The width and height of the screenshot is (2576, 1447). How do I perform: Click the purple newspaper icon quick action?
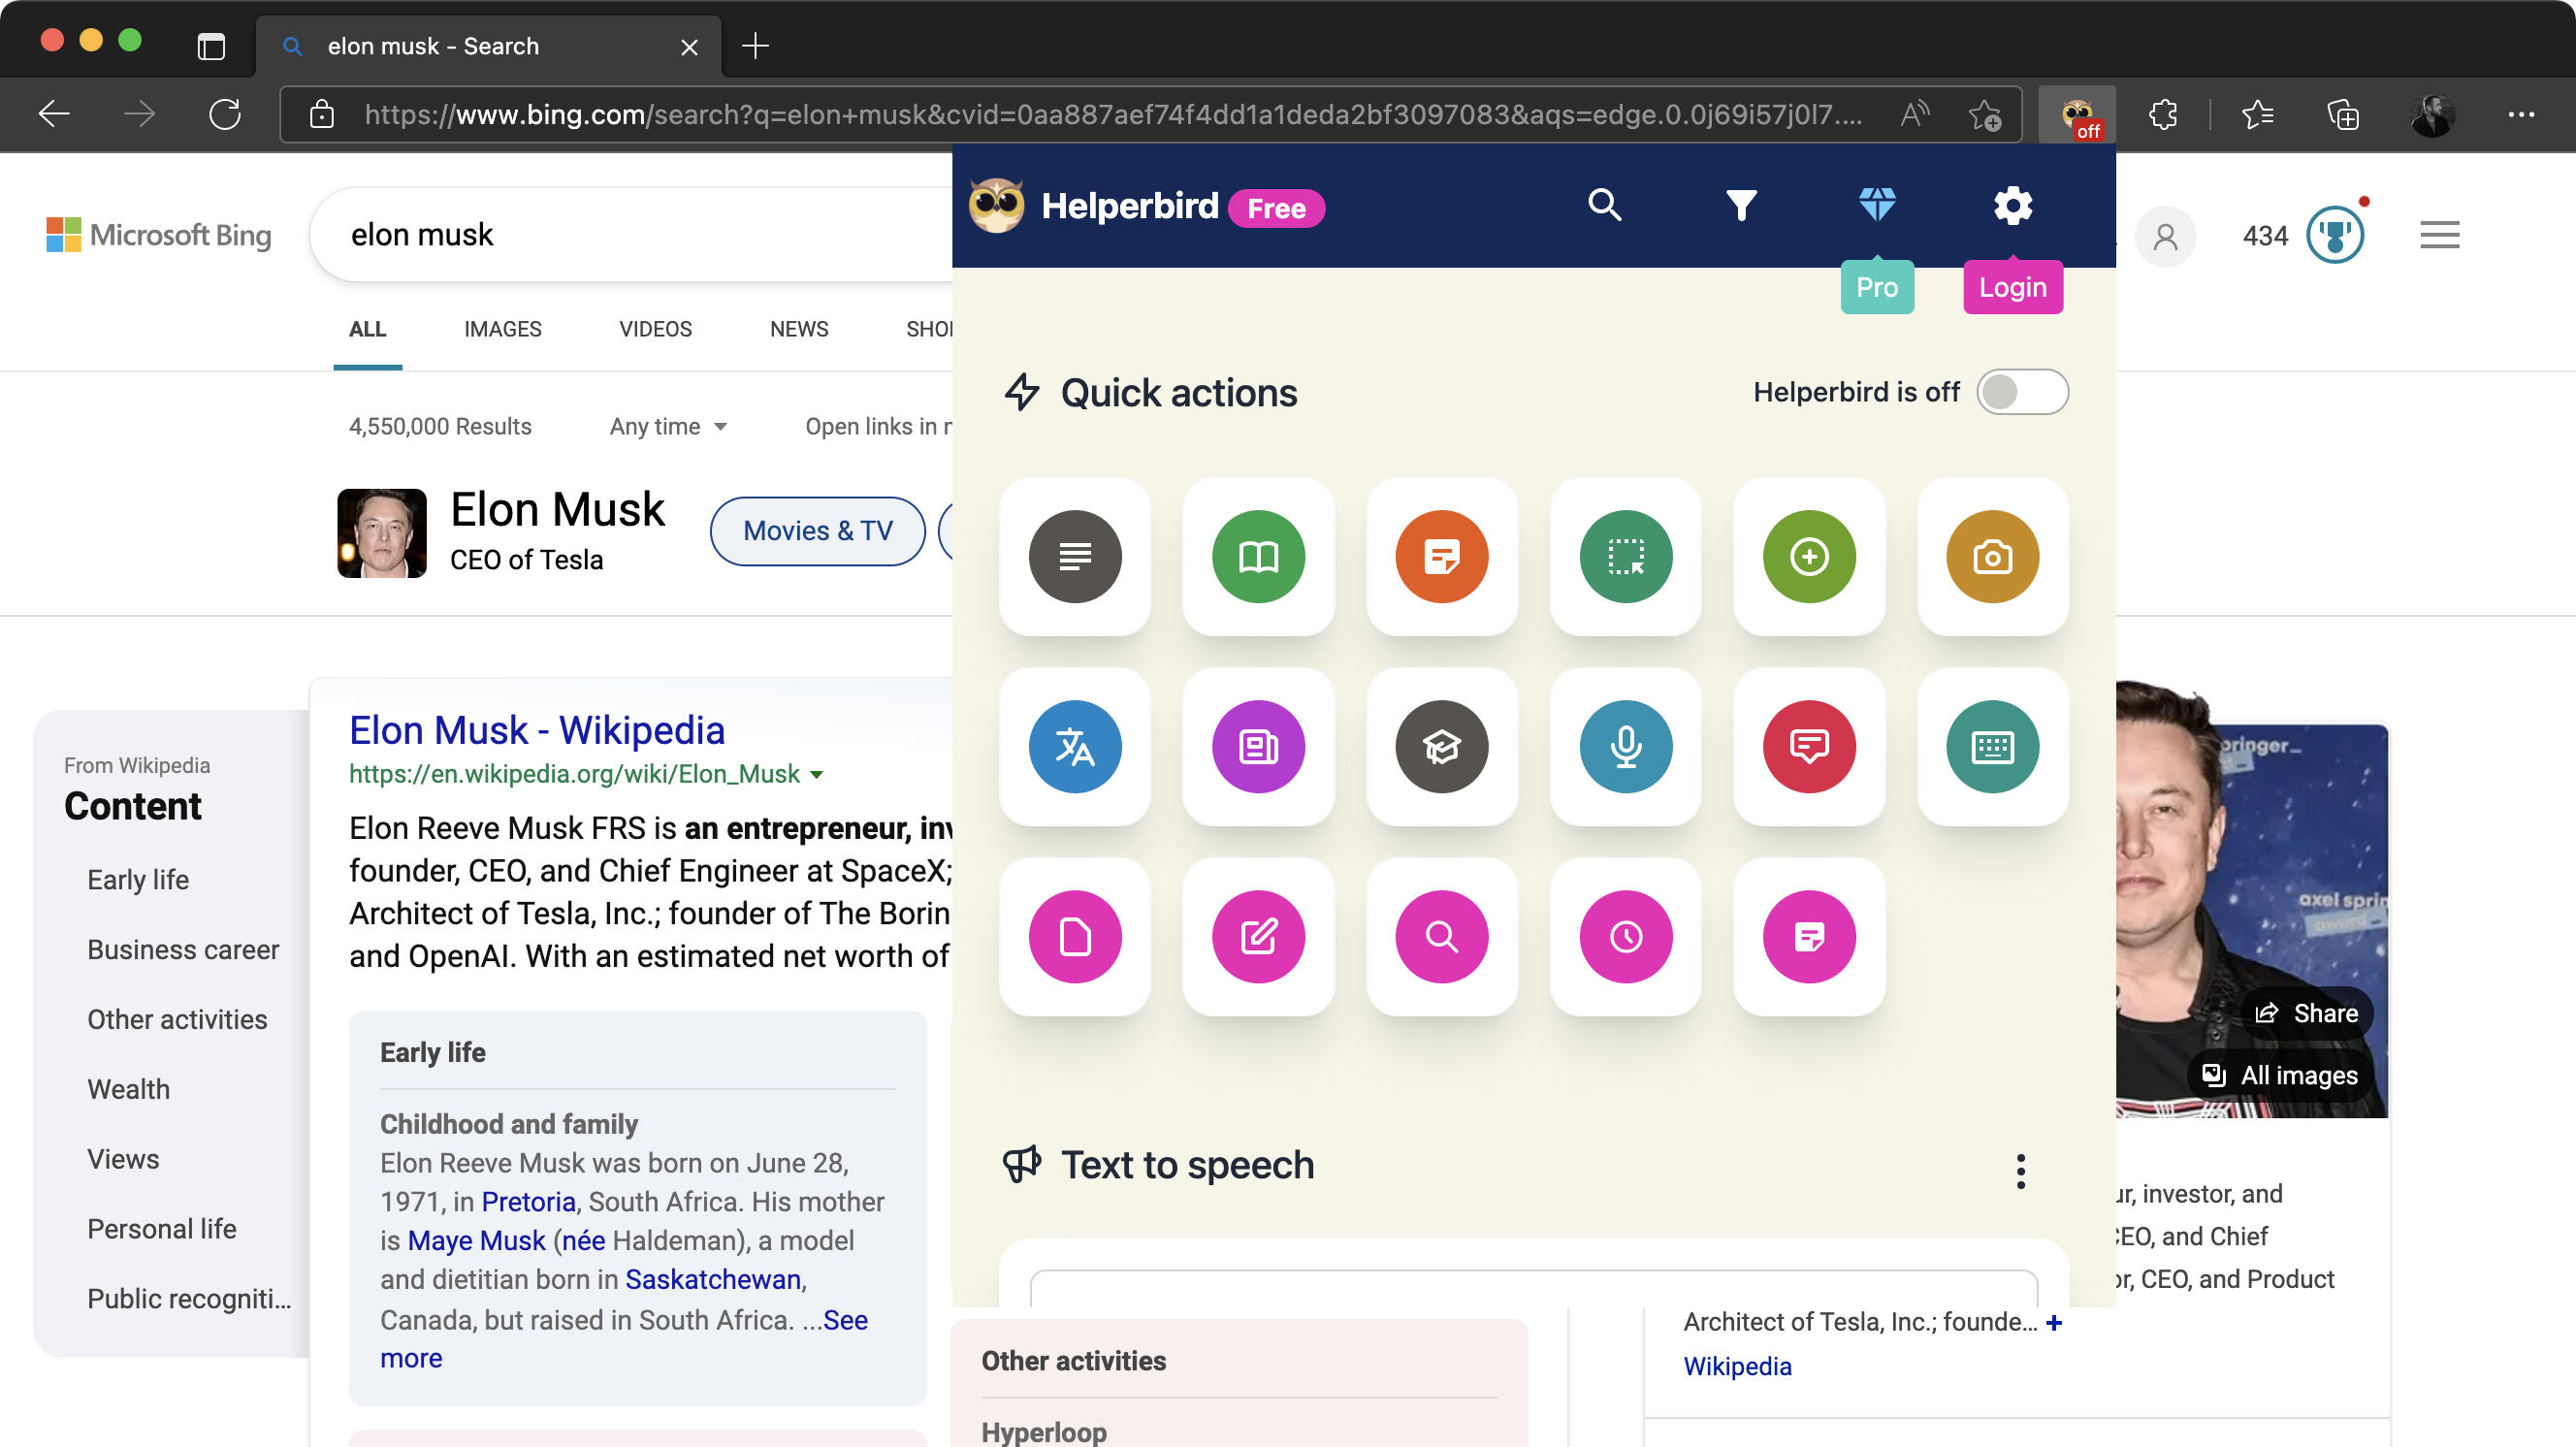coord(1258,746)
